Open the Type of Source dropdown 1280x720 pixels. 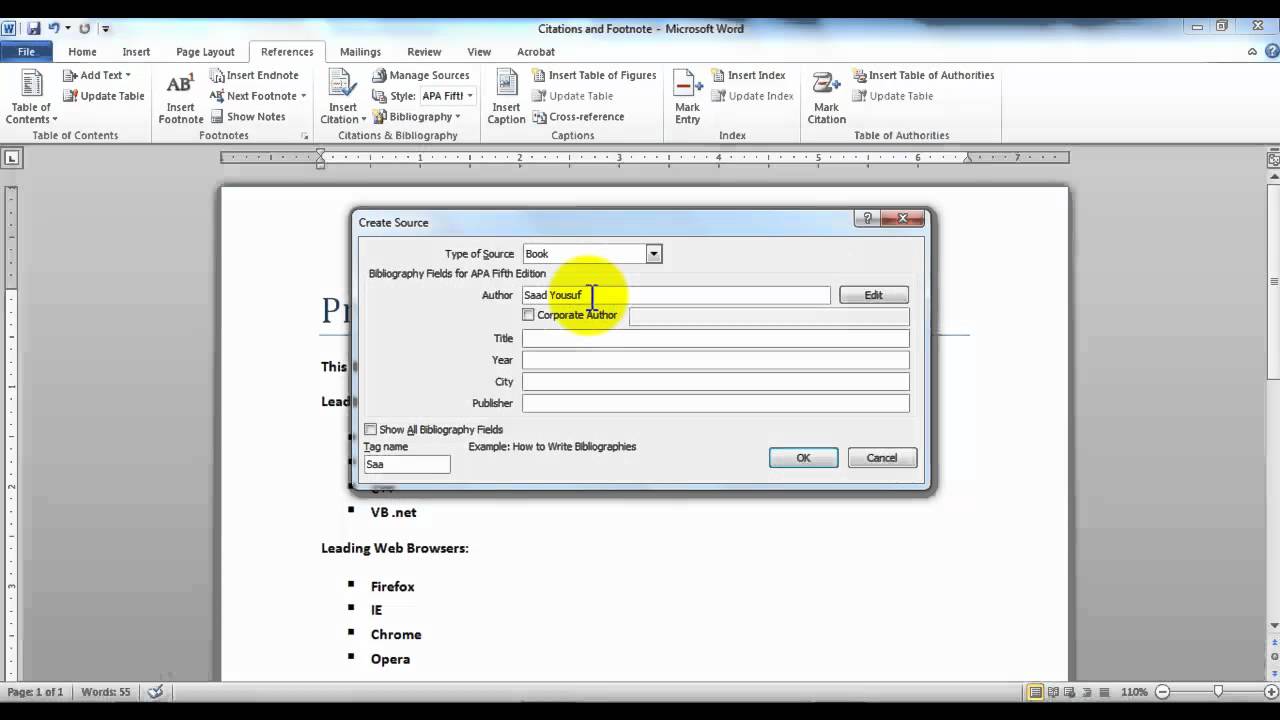[653, 254]
